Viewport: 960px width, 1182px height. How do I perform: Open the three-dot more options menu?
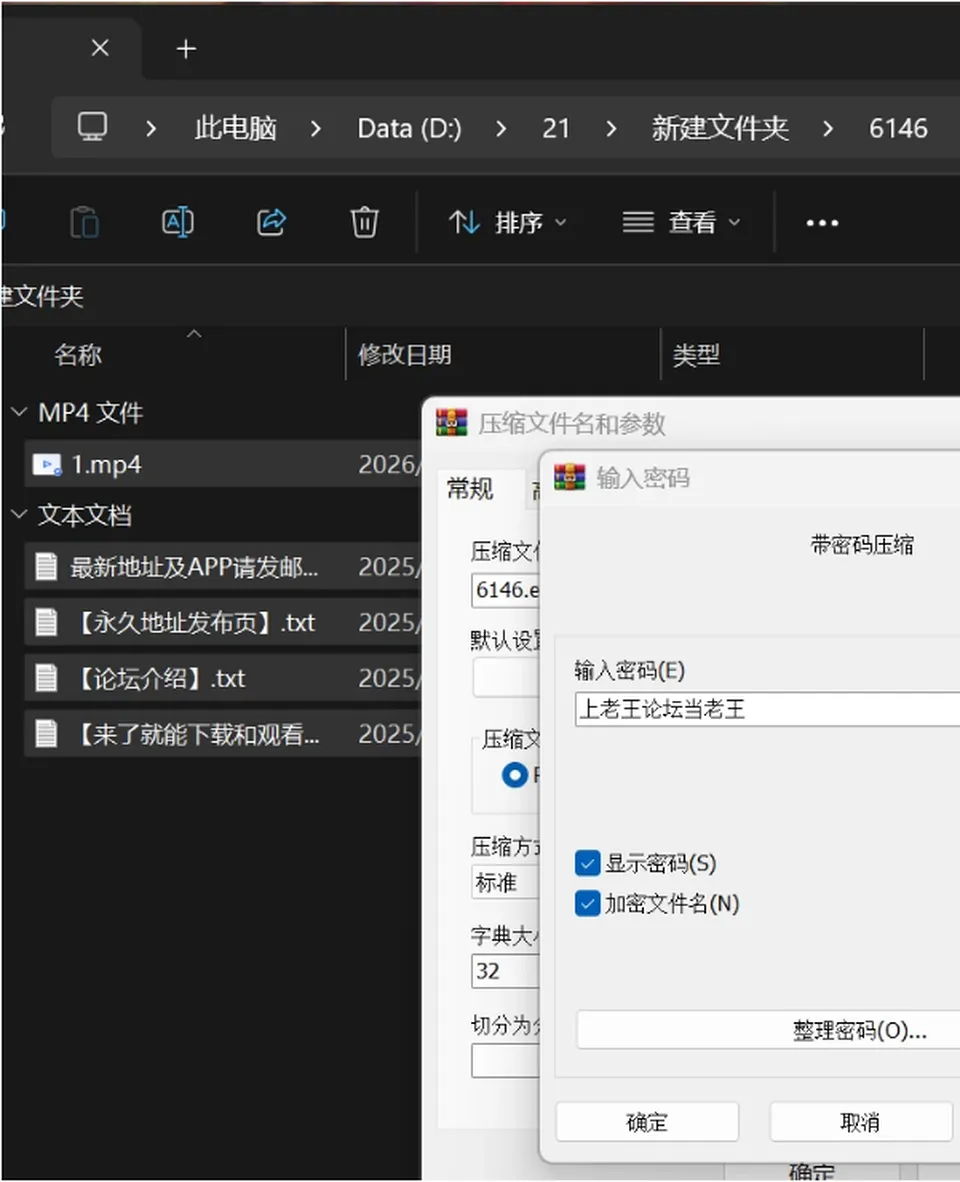(x=822, y=223)
